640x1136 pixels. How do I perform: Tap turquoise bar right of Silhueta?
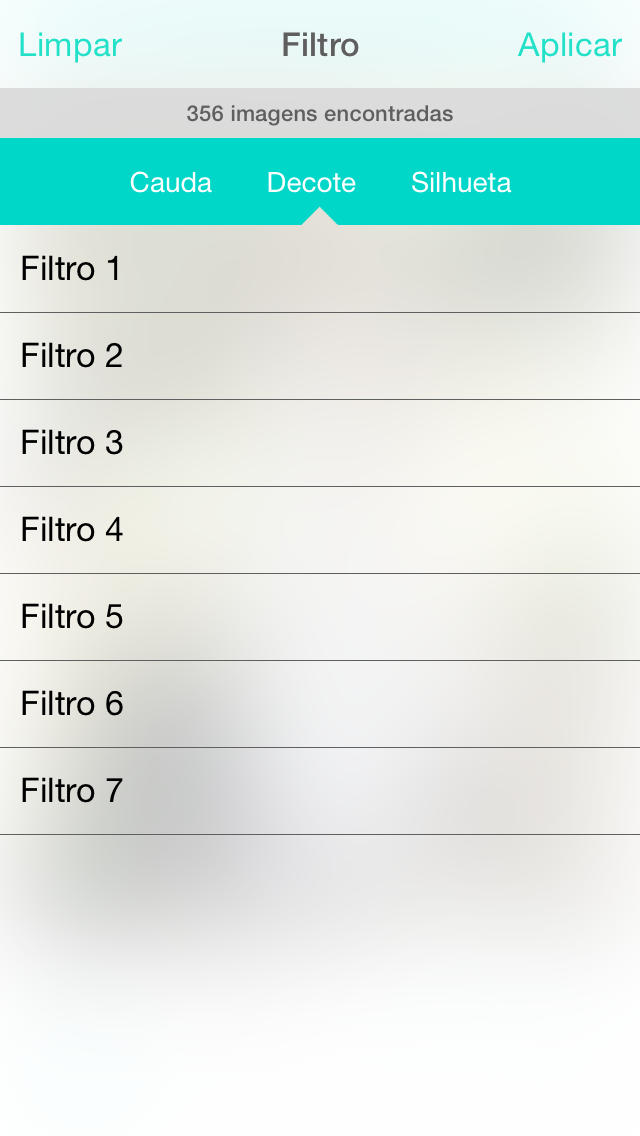[580, 183]
